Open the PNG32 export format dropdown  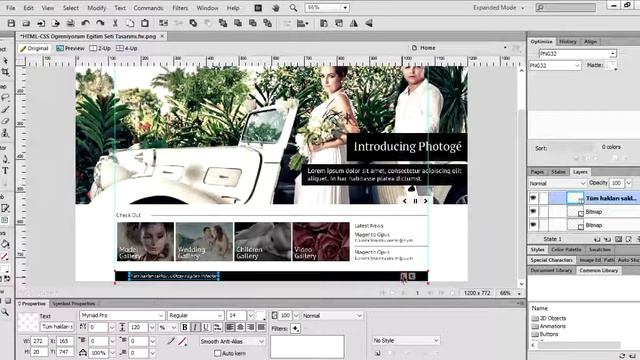(x=555, y=65)
